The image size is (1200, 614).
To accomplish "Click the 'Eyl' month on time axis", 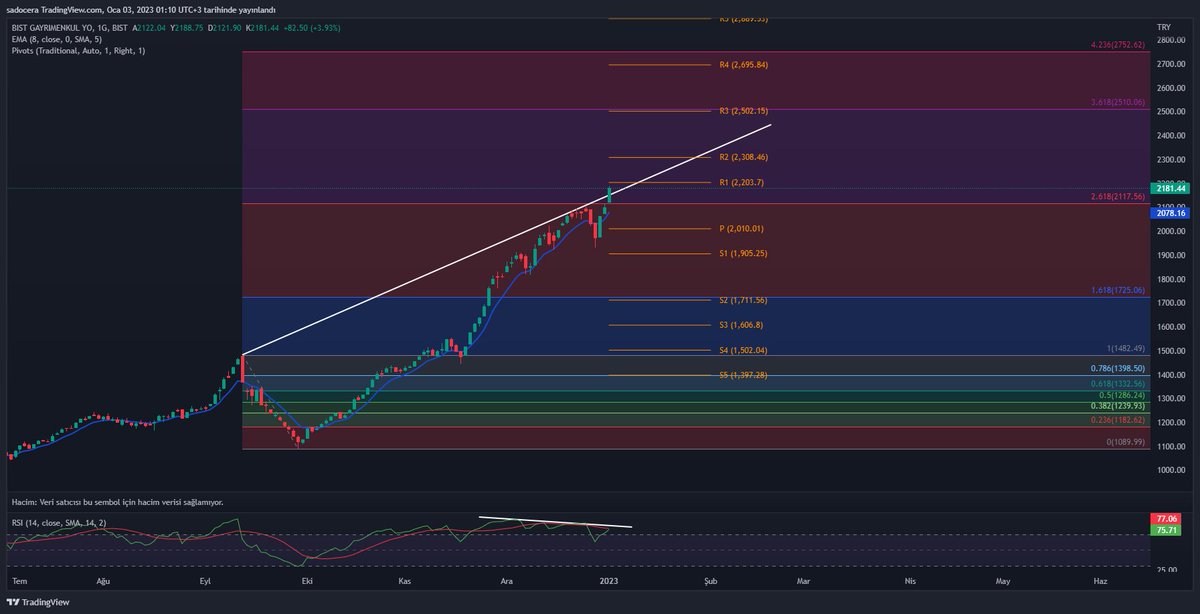I will (206, 580).
